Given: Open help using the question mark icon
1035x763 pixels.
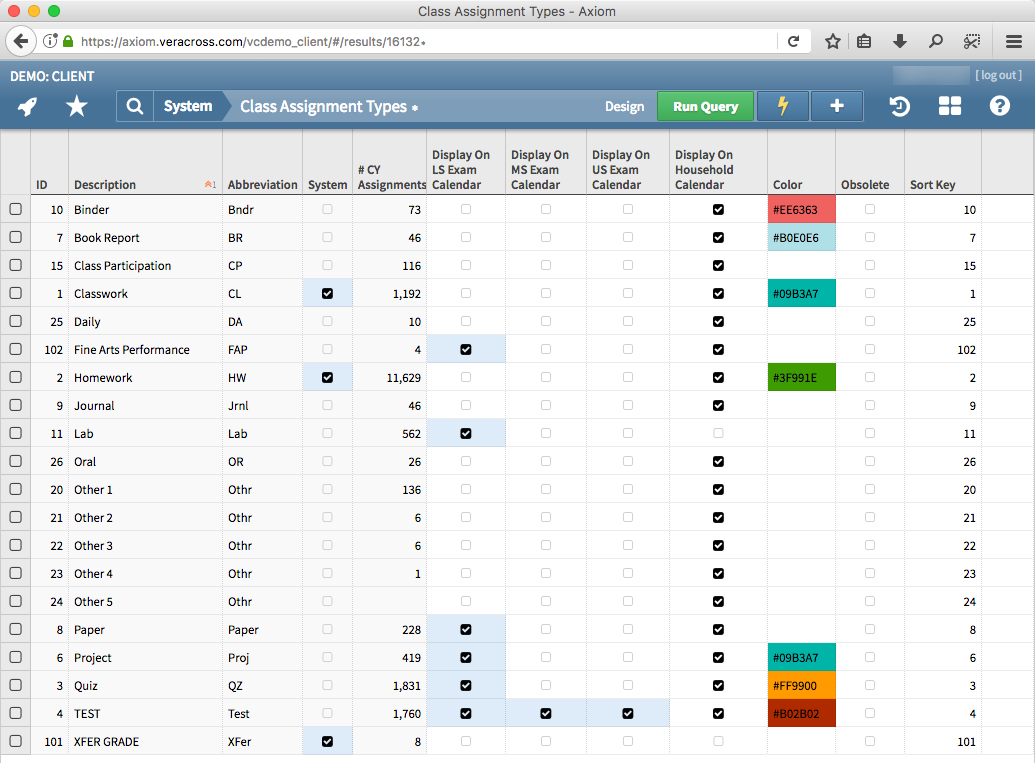Looking at the screenshot, I should [999, 105].
